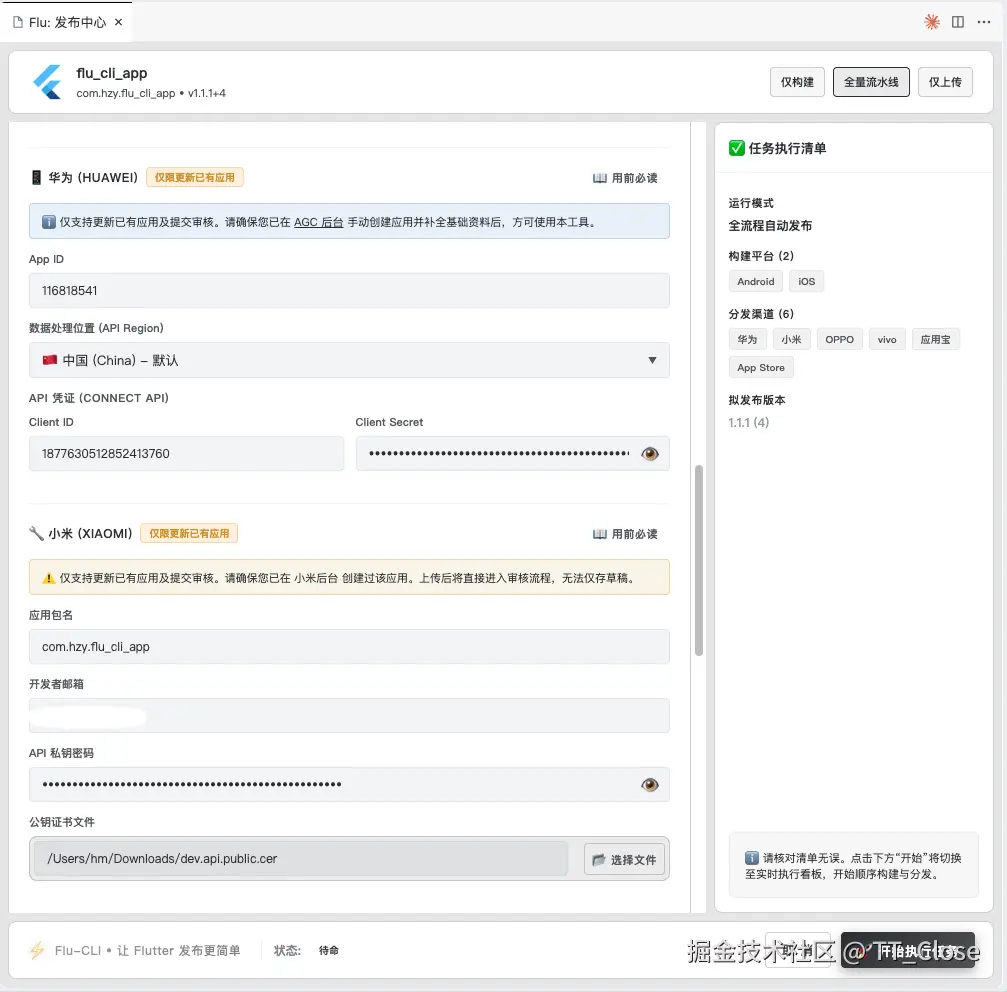Click the 应用包名 input field

pos(349,647)
